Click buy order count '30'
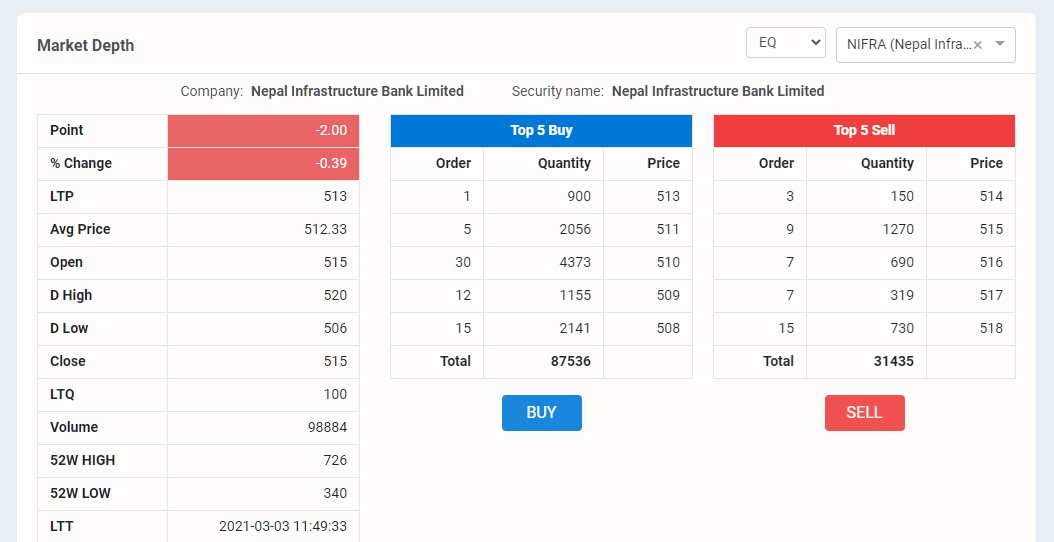Image resolution: width=1054 pixels, height=542 pixels. (463, 262)
